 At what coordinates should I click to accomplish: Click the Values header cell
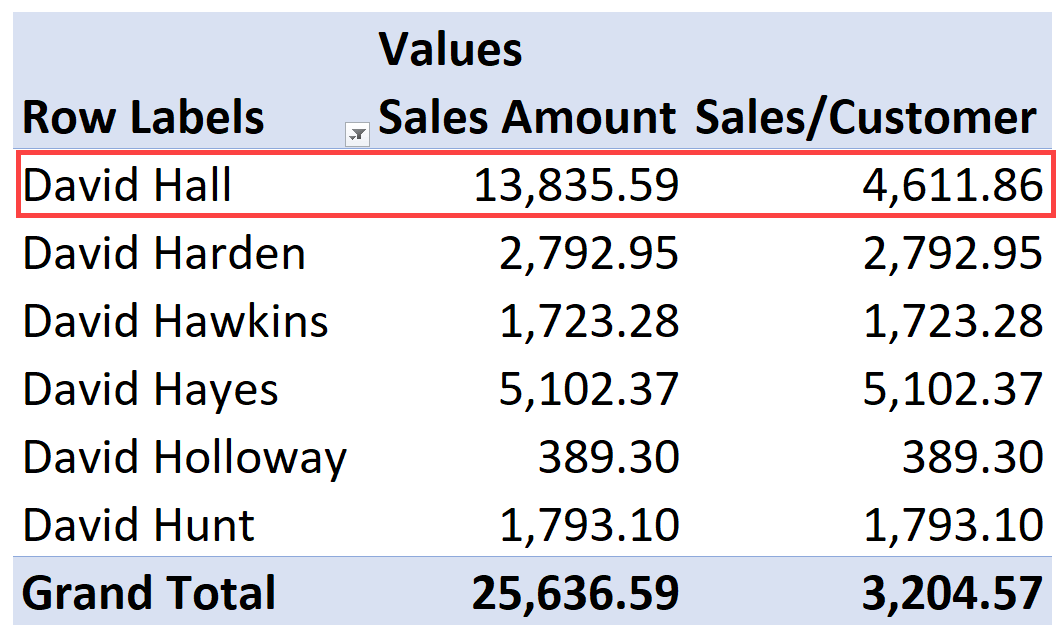(450, 49)
